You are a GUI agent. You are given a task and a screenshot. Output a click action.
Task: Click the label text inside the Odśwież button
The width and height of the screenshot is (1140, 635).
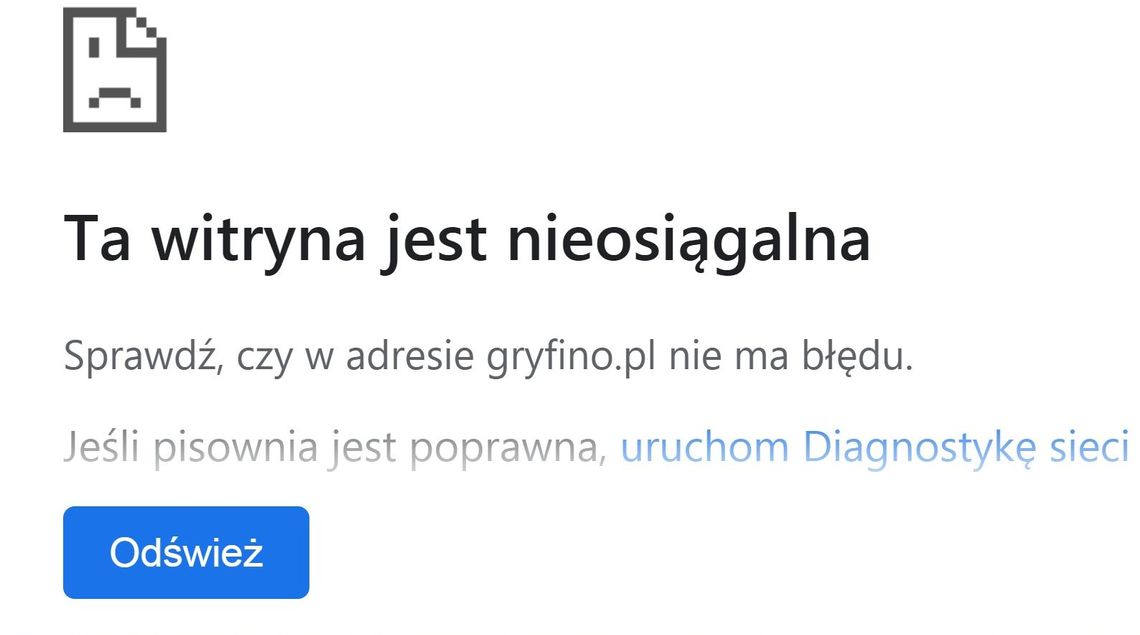pos(186,551)
